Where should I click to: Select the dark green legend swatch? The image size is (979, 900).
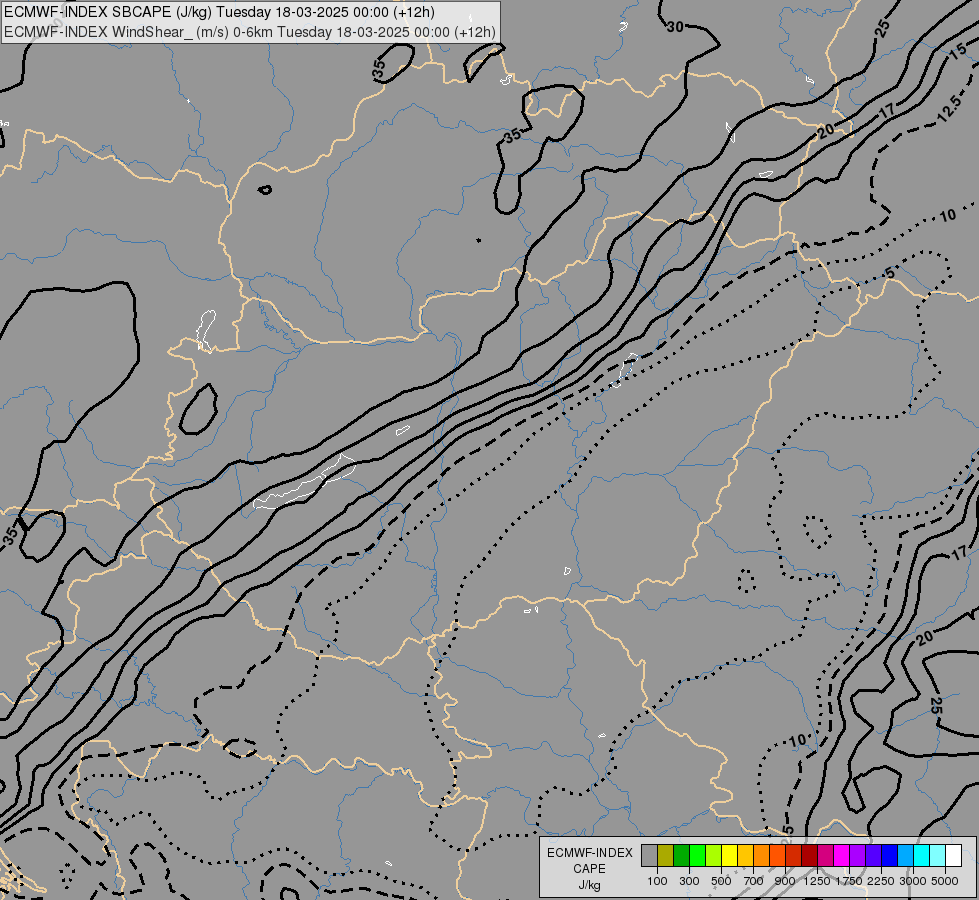tap(681, 855)
